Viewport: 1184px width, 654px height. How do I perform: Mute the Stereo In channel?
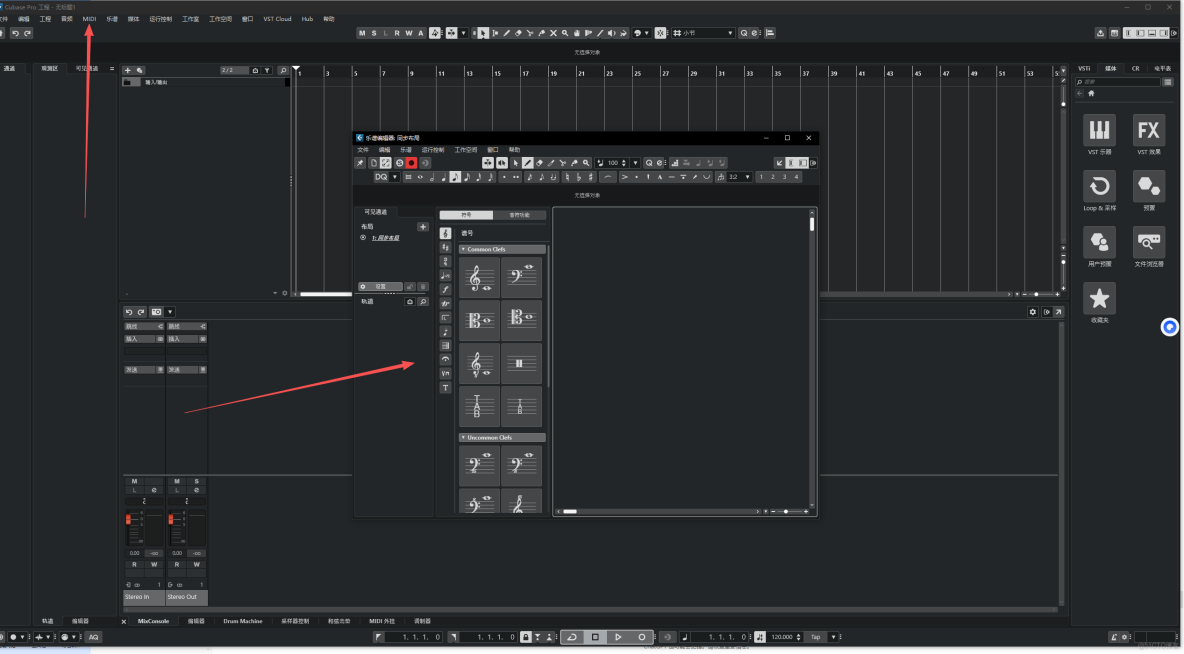point(134,481)
